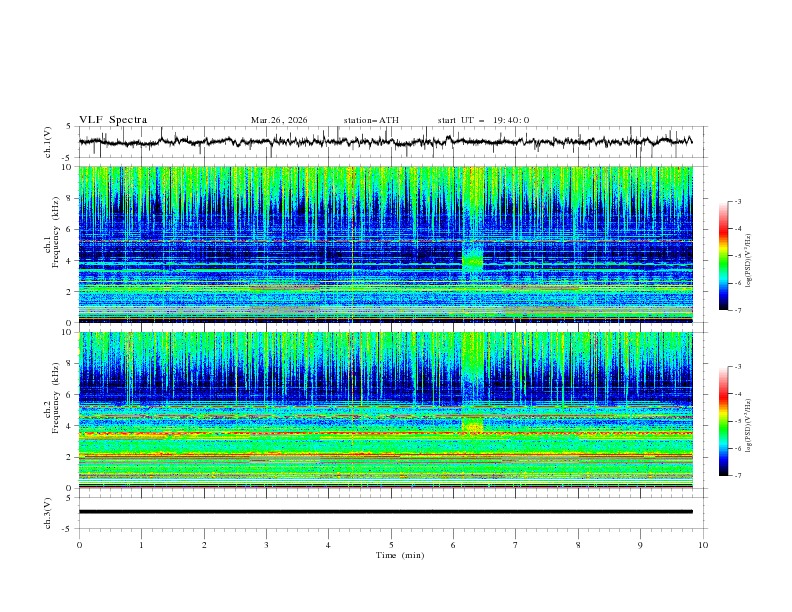Click the flat ch.3 voltage trace
Screen dimensions: 792x612
point(385,512)
